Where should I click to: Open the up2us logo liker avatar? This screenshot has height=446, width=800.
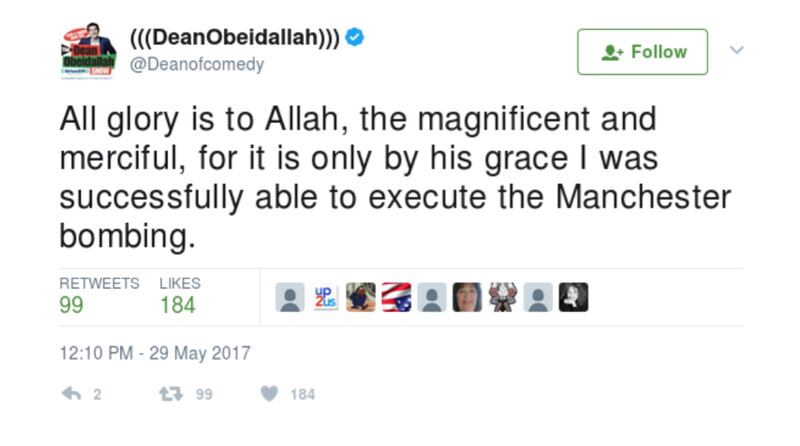click(326, 297)
